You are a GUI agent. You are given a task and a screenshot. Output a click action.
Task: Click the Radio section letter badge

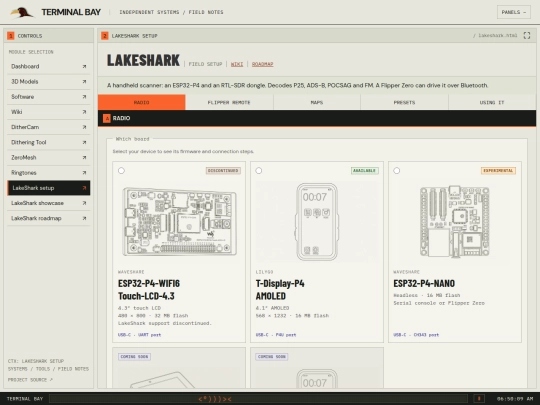point(107,118)
